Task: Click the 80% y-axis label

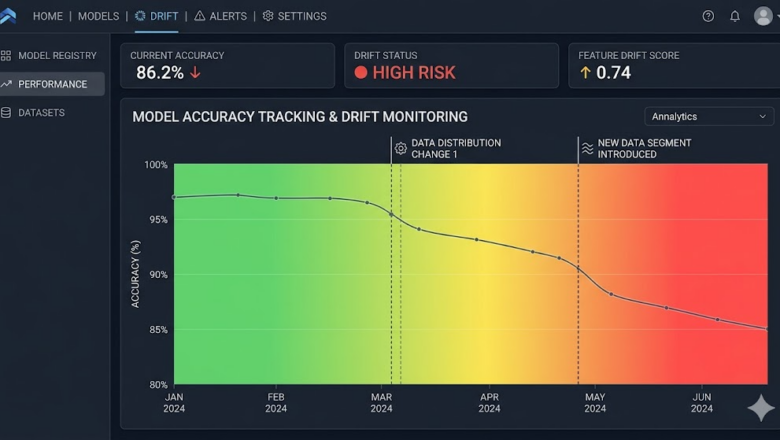Action: (158, 384)
